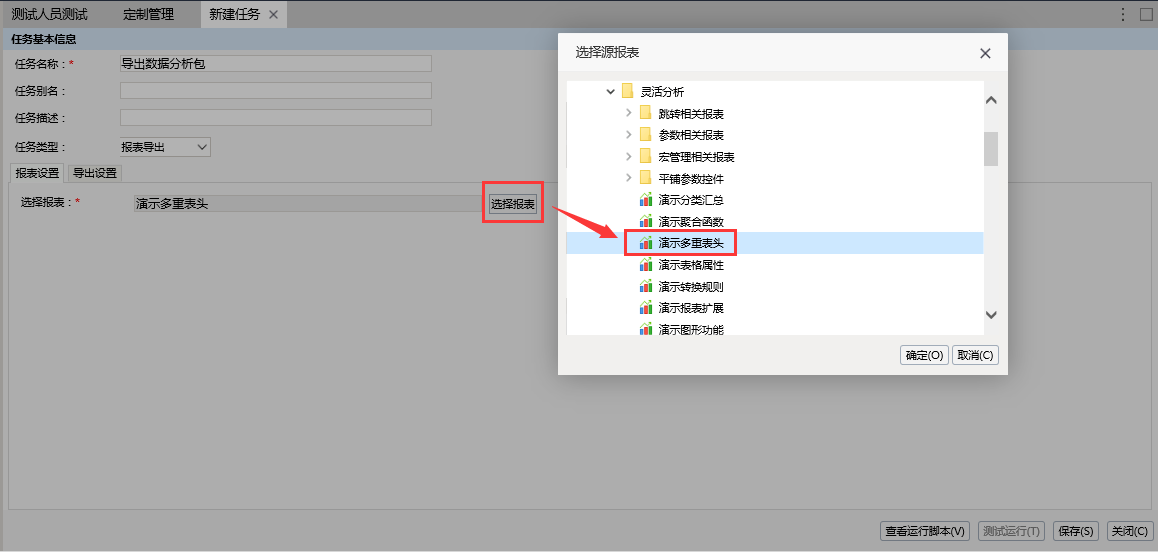Screen dimensions: 1158x552
Task: Save the task with 保存(S)
Action: point(1076,531)
